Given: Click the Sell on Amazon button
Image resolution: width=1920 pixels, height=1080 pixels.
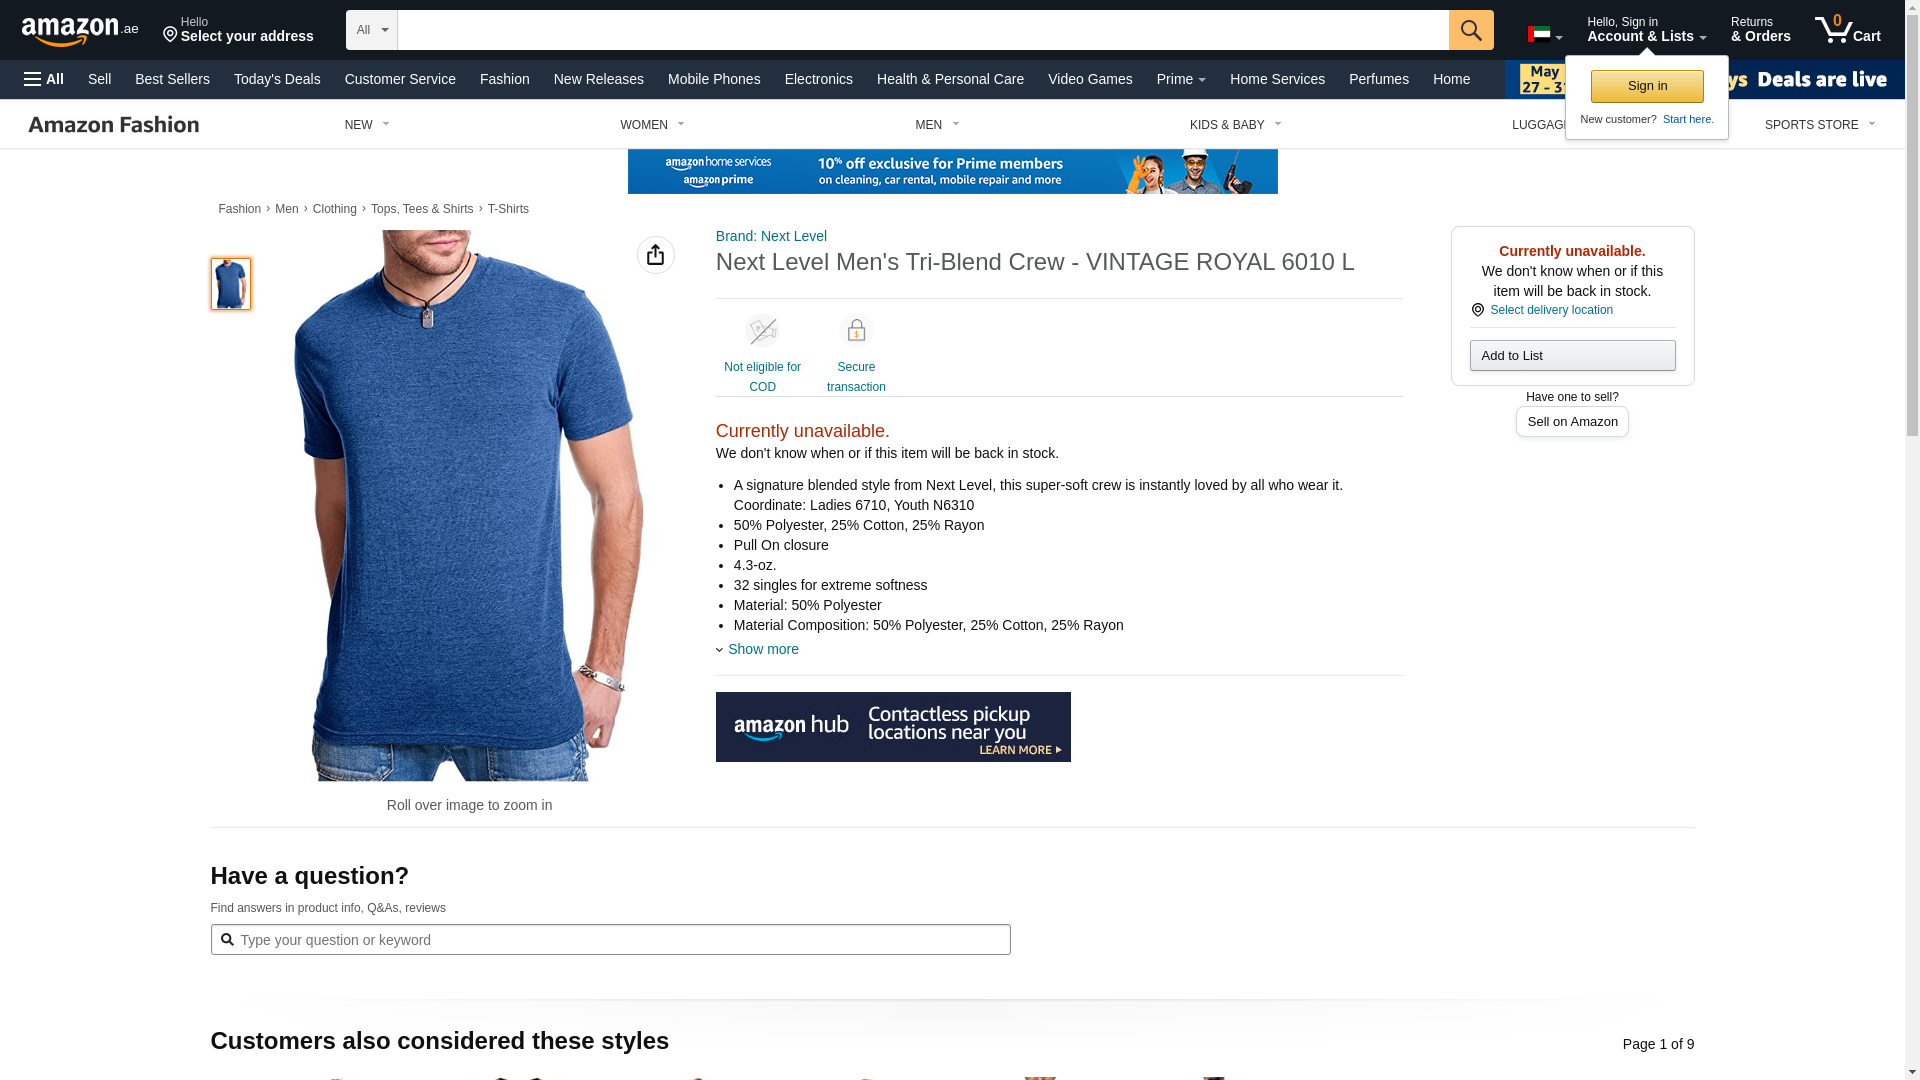Looking at the screenshot, I should coord(1572,421).
